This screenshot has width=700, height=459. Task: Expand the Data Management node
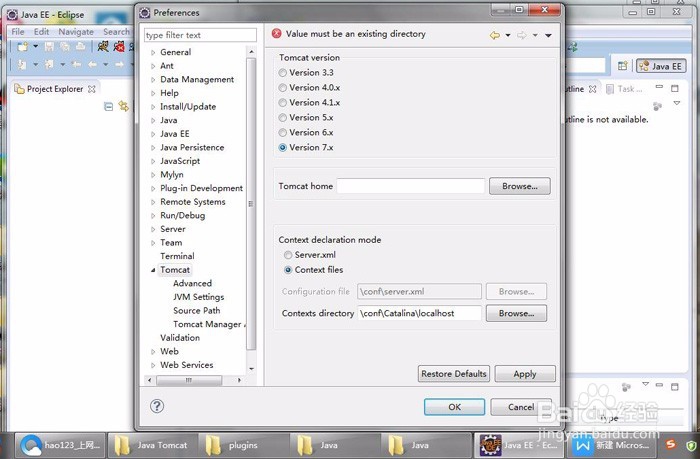[x=153, y=80]
